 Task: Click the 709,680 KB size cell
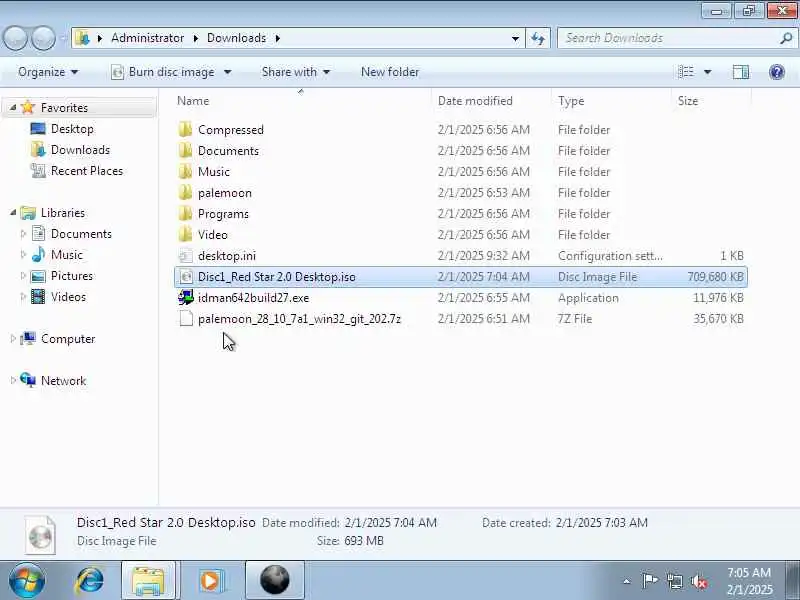[715, 277]
